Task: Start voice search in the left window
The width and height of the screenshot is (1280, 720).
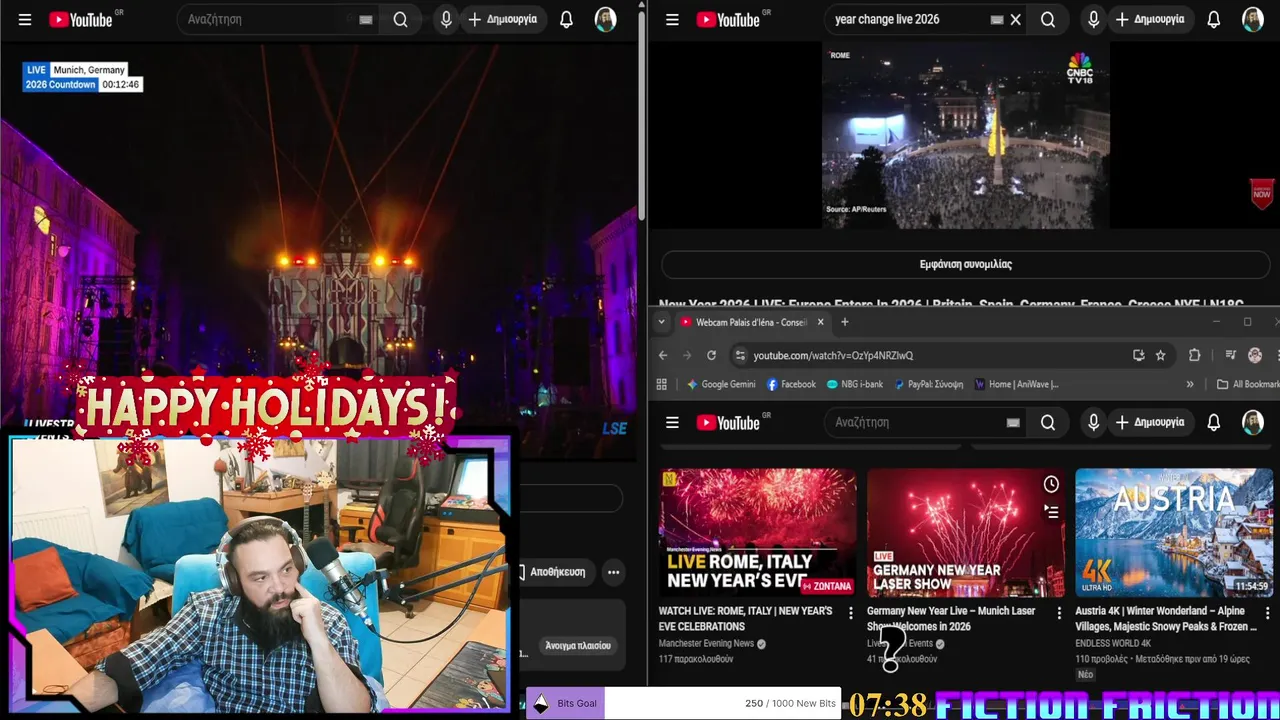Action: coord(446,19)
